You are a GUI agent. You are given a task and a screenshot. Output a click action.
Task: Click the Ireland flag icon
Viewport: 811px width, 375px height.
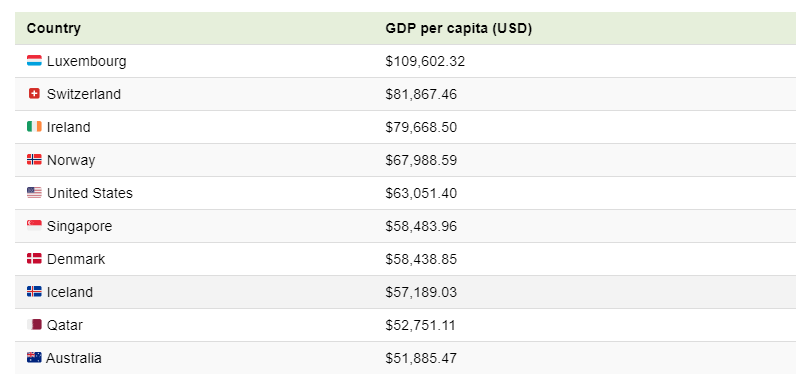coord(34,127)
